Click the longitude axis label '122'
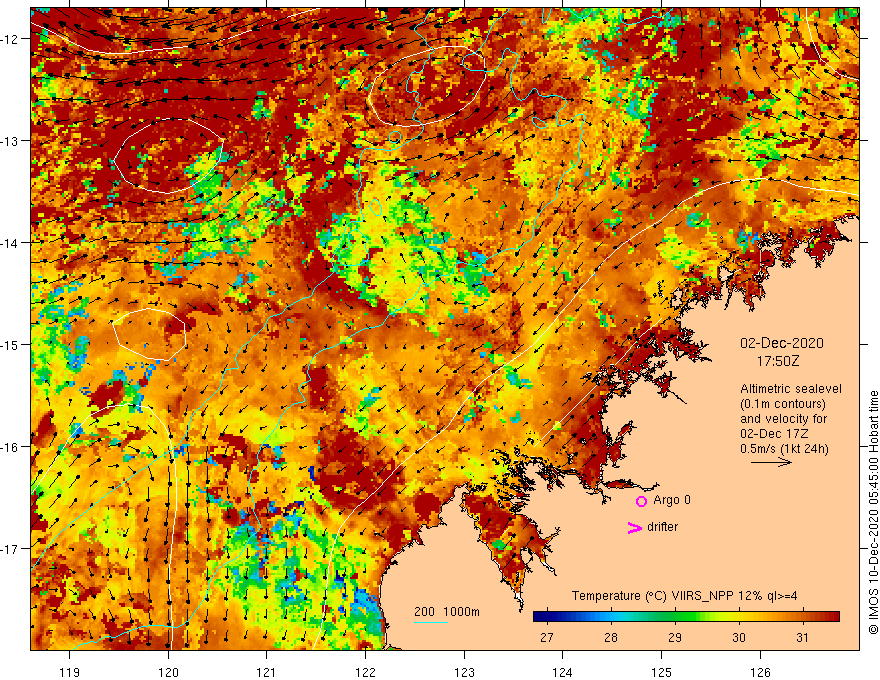 click(365, 672)
